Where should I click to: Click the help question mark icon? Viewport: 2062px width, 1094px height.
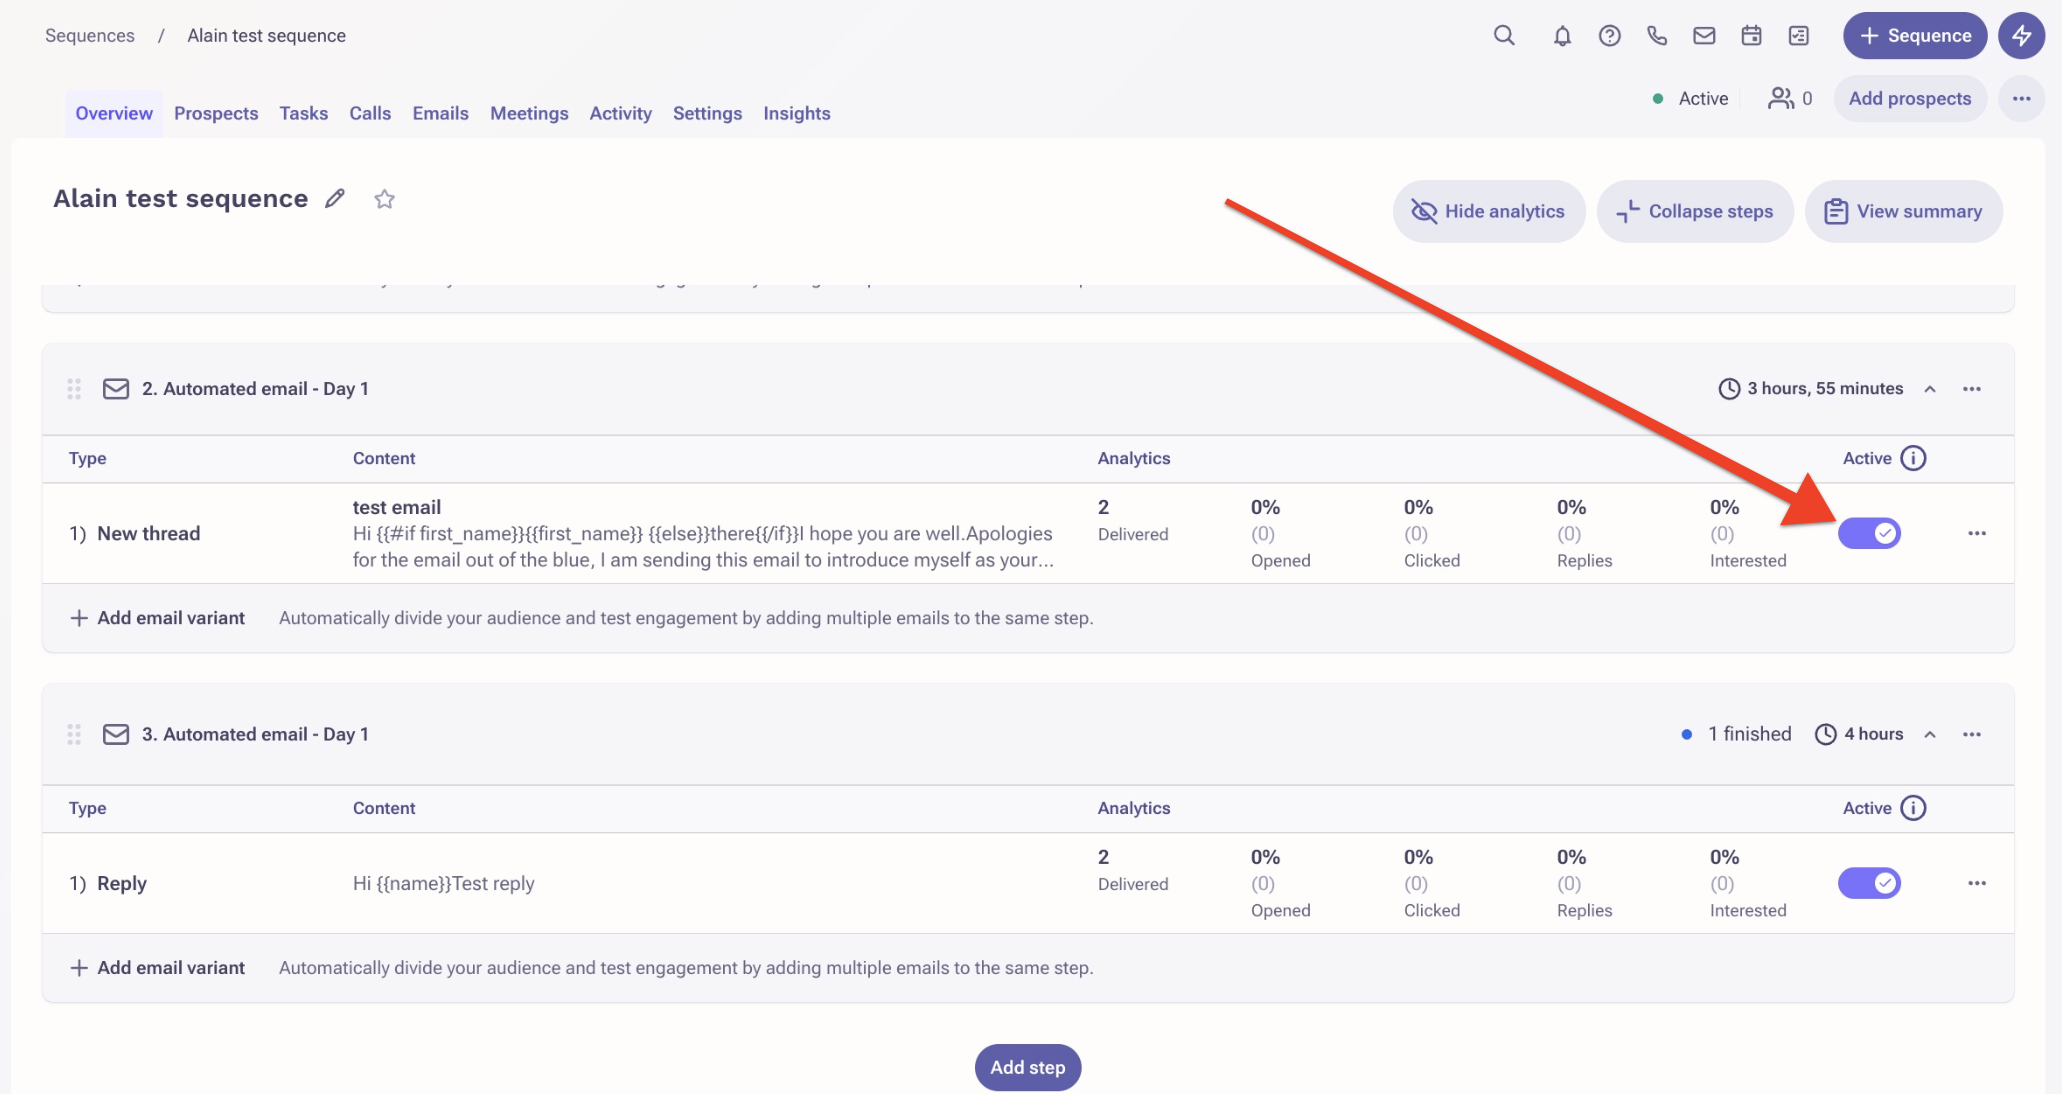pyautogui.click(x=1609, y=35)
